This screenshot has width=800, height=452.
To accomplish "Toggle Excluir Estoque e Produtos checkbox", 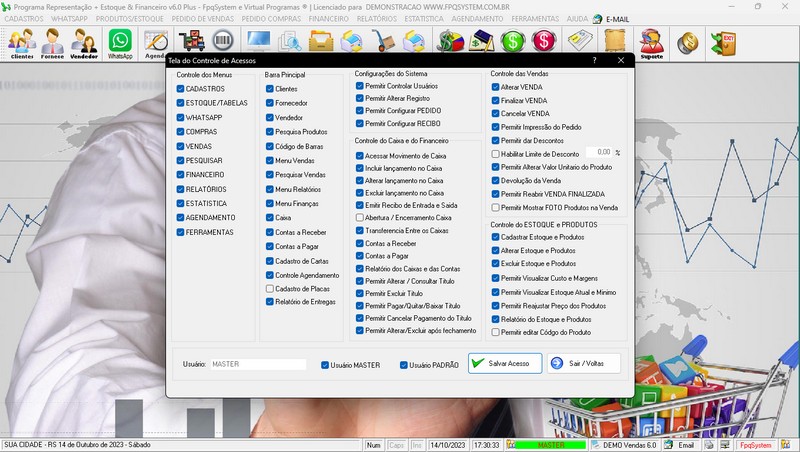I will click(495, 264).
